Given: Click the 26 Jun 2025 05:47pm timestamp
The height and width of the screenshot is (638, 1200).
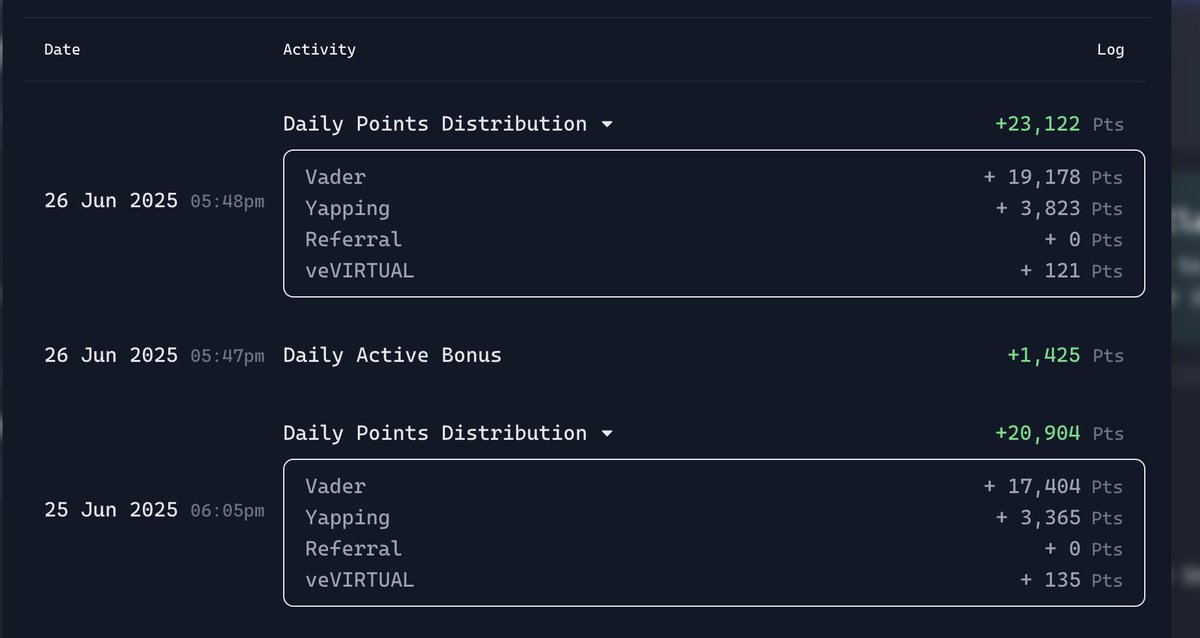Looking at the screenshot, I should pos(154,355).
